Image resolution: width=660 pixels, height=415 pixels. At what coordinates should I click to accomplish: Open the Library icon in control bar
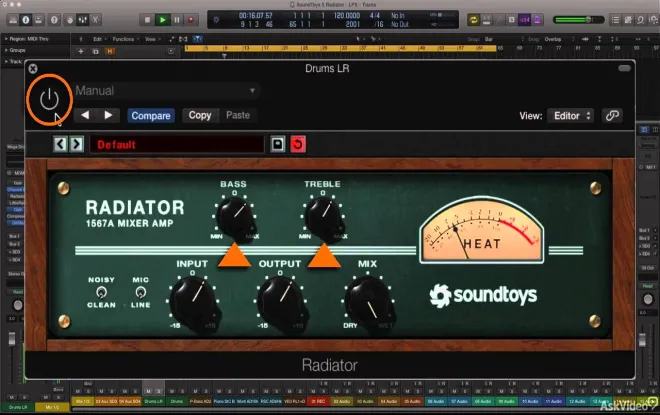point(13,20)
